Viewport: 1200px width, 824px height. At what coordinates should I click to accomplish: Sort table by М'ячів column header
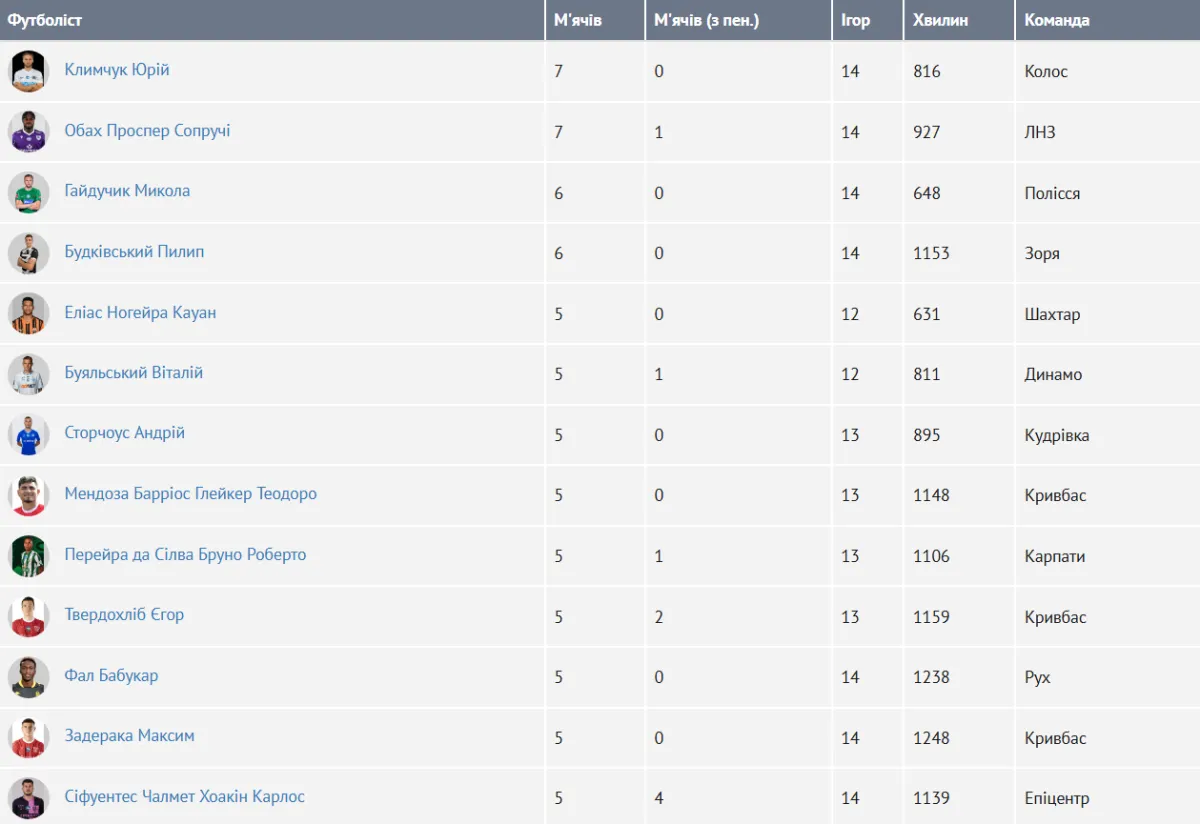click(578, 20)
